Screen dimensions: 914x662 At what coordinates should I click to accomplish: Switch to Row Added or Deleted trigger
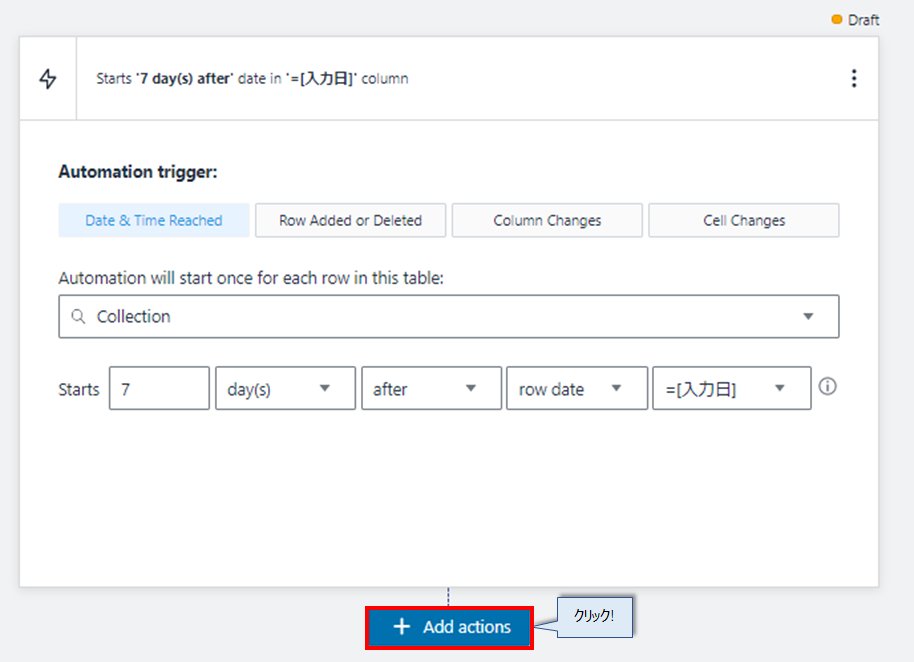coord(350,221)
